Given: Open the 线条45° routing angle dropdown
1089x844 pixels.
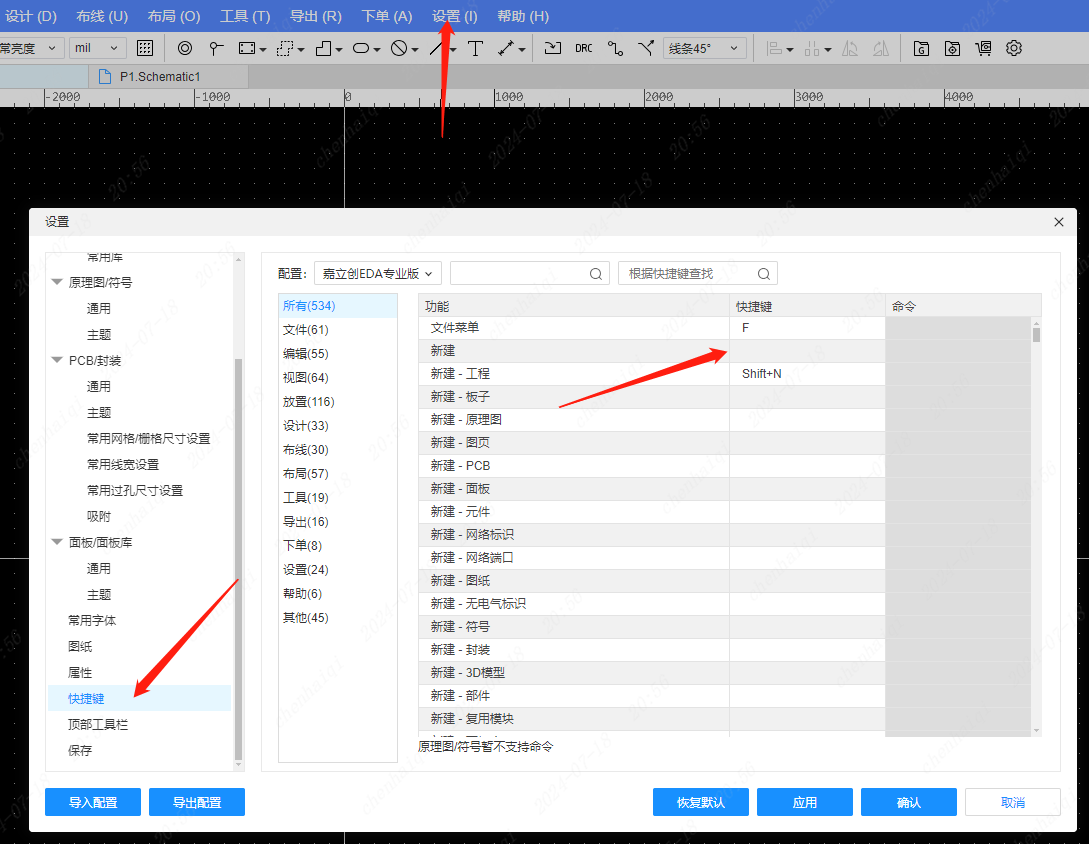Looking at the screenshot, I should point(705,48).
